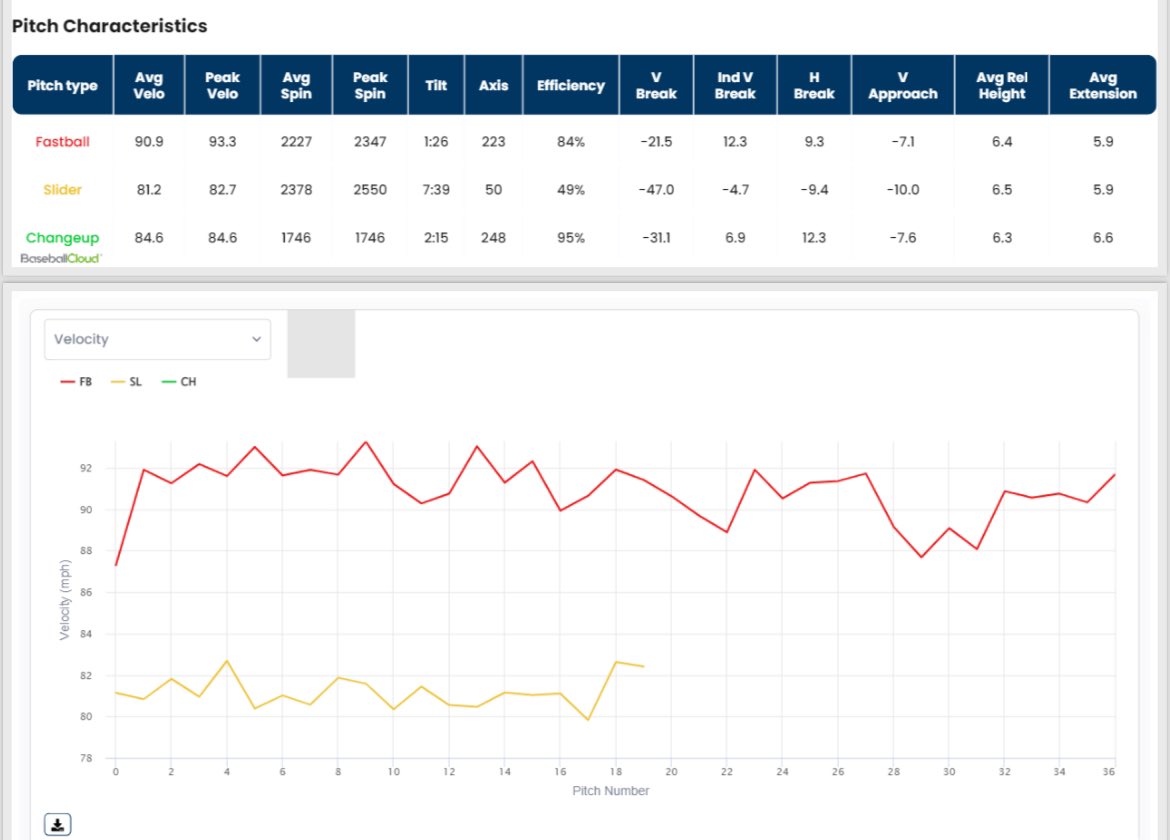Screen dimensions: 1170x840
Task: Click the Tilt column header
Action: tap(436, 85)
